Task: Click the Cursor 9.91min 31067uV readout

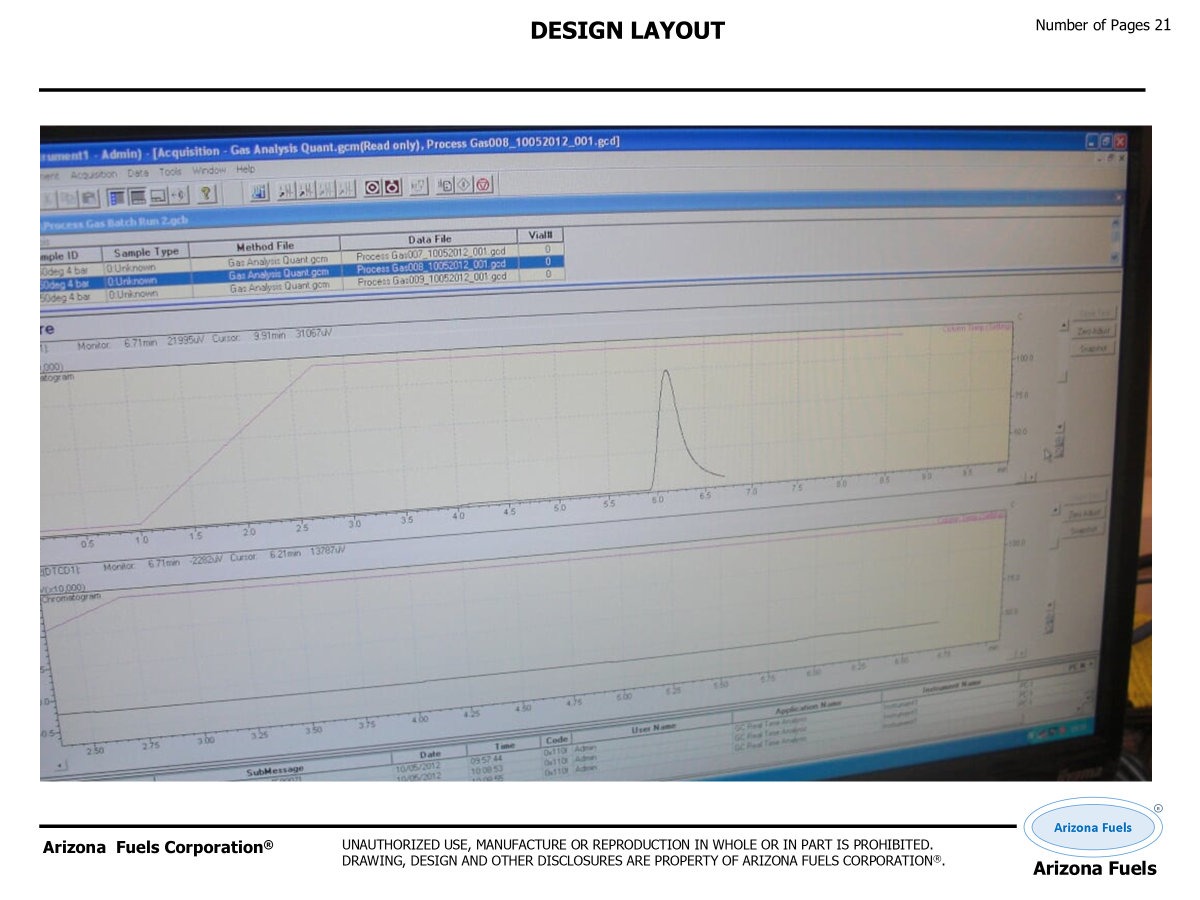Action: pos(273,335)
